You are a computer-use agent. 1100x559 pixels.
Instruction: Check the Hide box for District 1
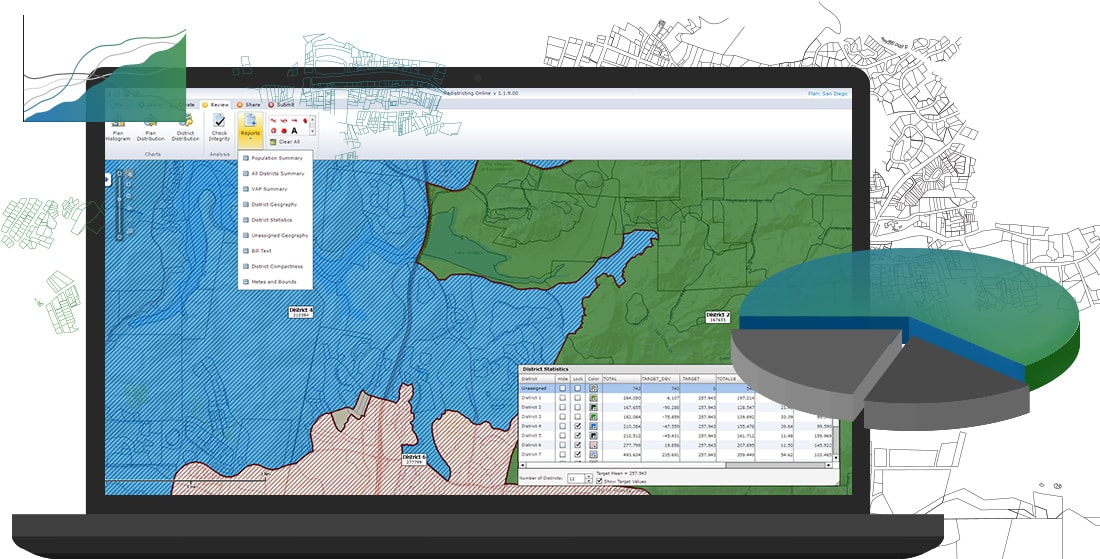(563, 398)
